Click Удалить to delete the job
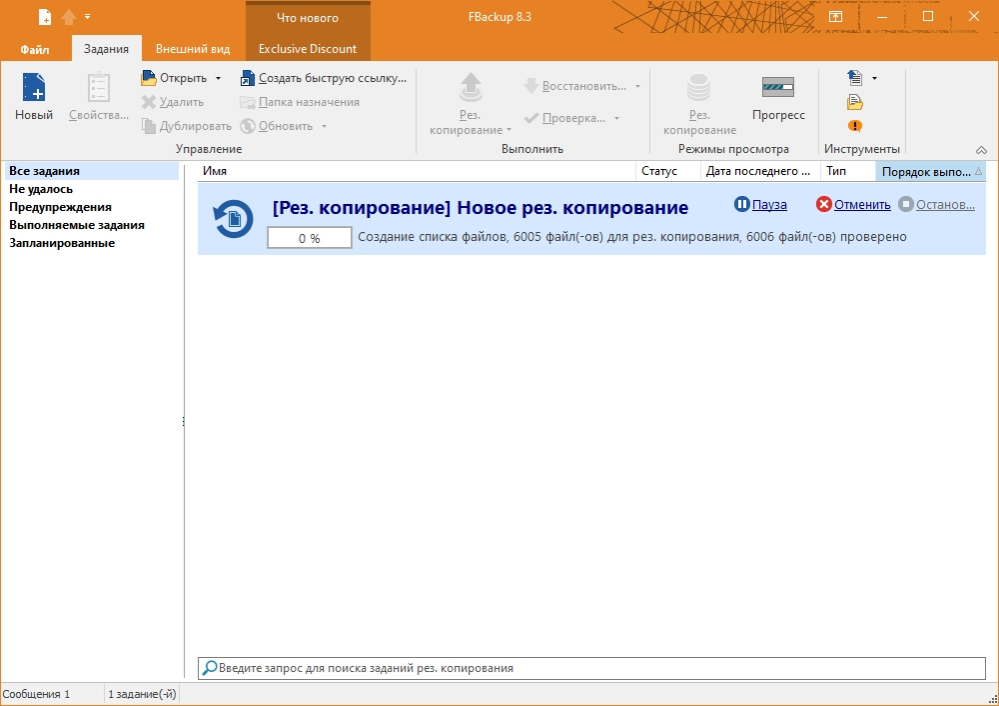Viewport: 999px width, 706px height. click(173, 102)
